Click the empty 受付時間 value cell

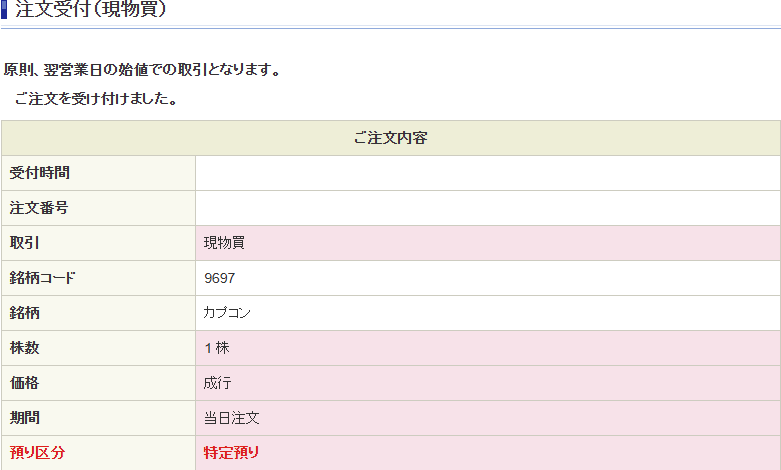click(488, 173)
